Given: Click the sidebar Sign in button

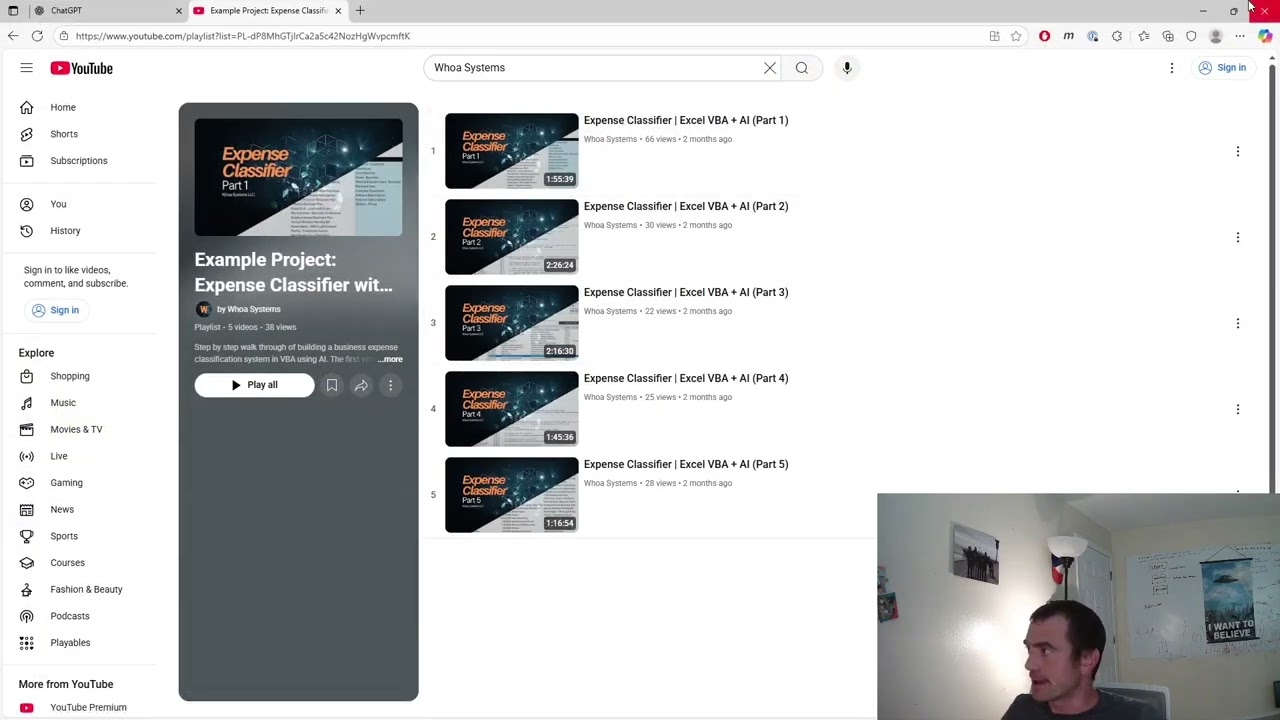Looking at the screenshot, I should coord(55,310).
